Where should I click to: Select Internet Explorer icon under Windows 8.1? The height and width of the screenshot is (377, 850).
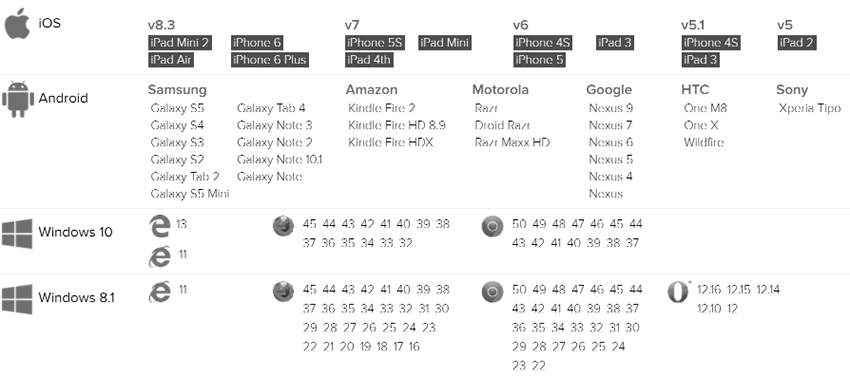(159, 292)
